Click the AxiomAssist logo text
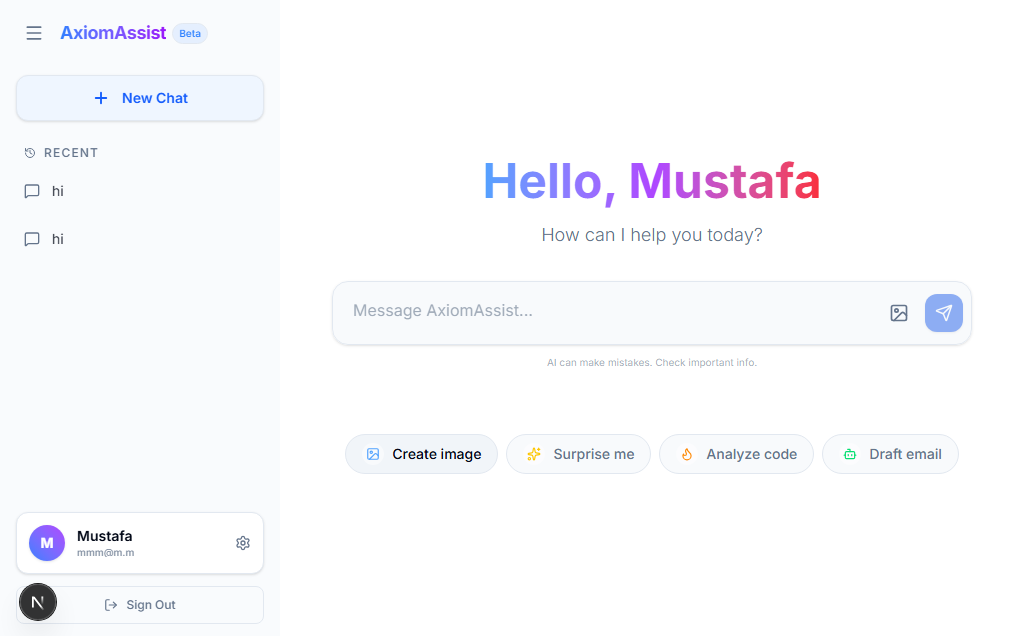 [113, 33]
